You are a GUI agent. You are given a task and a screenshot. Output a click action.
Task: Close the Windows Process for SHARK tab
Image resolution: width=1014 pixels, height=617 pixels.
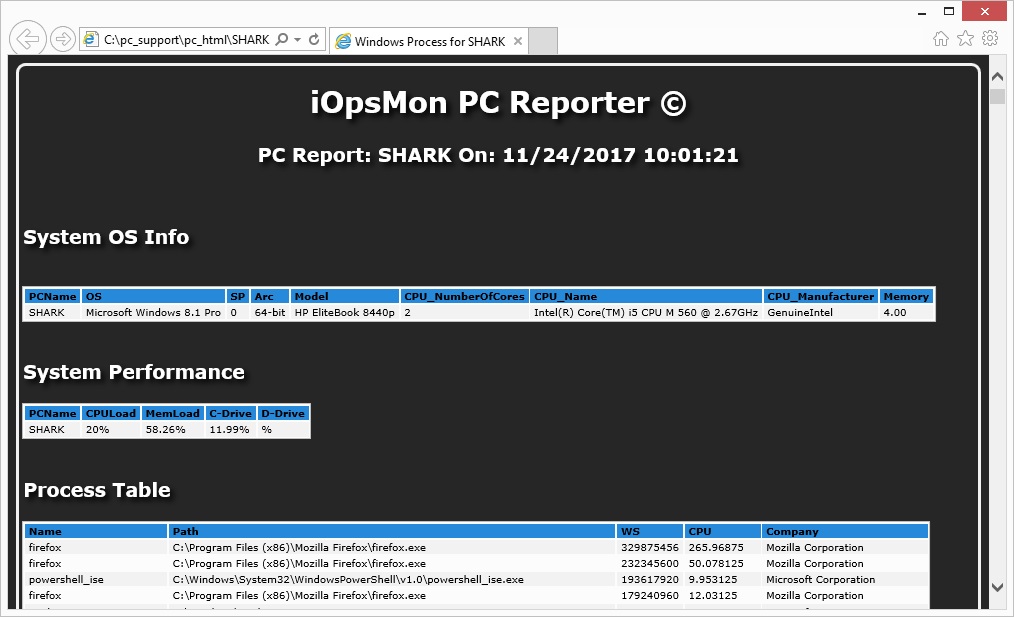coord(516,43)
